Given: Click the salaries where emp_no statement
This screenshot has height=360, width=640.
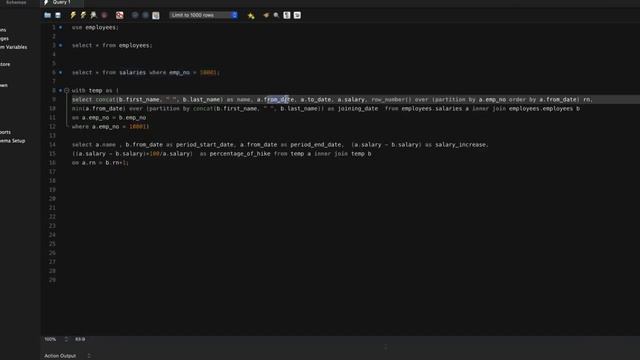Looking at the screenshot, I should tap(146, 73).
